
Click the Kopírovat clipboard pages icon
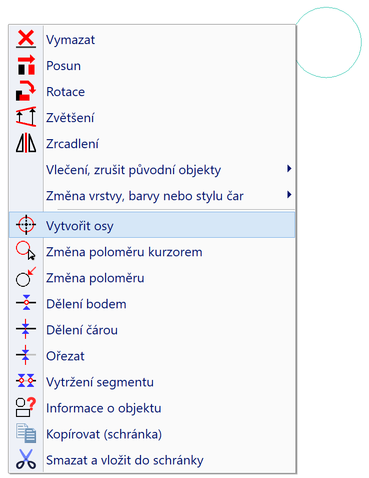(x=26, y=433)
